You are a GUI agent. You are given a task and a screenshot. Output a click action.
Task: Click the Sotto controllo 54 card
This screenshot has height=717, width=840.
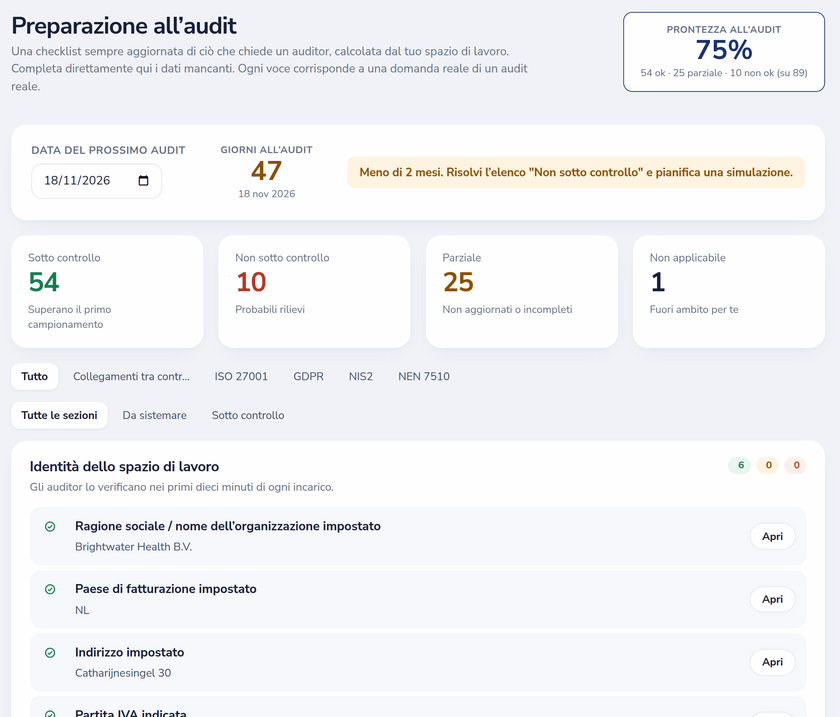coord(107,292)
